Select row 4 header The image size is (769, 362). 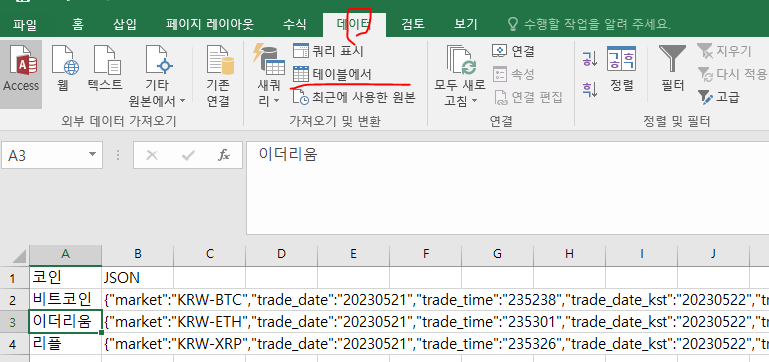click(x=14, y=344)
